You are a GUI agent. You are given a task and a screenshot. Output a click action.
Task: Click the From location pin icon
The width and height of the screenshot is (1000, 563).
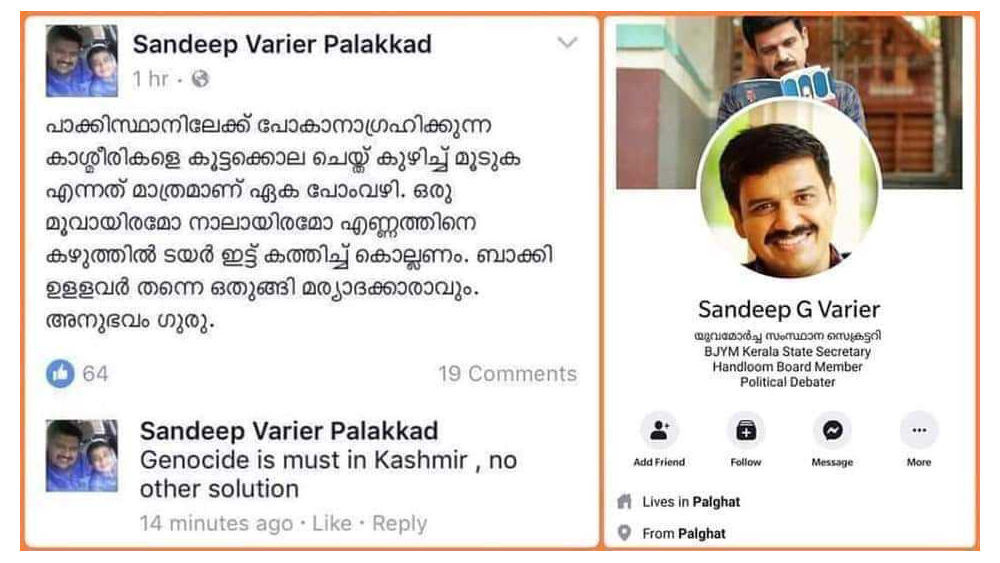(624, 533)
